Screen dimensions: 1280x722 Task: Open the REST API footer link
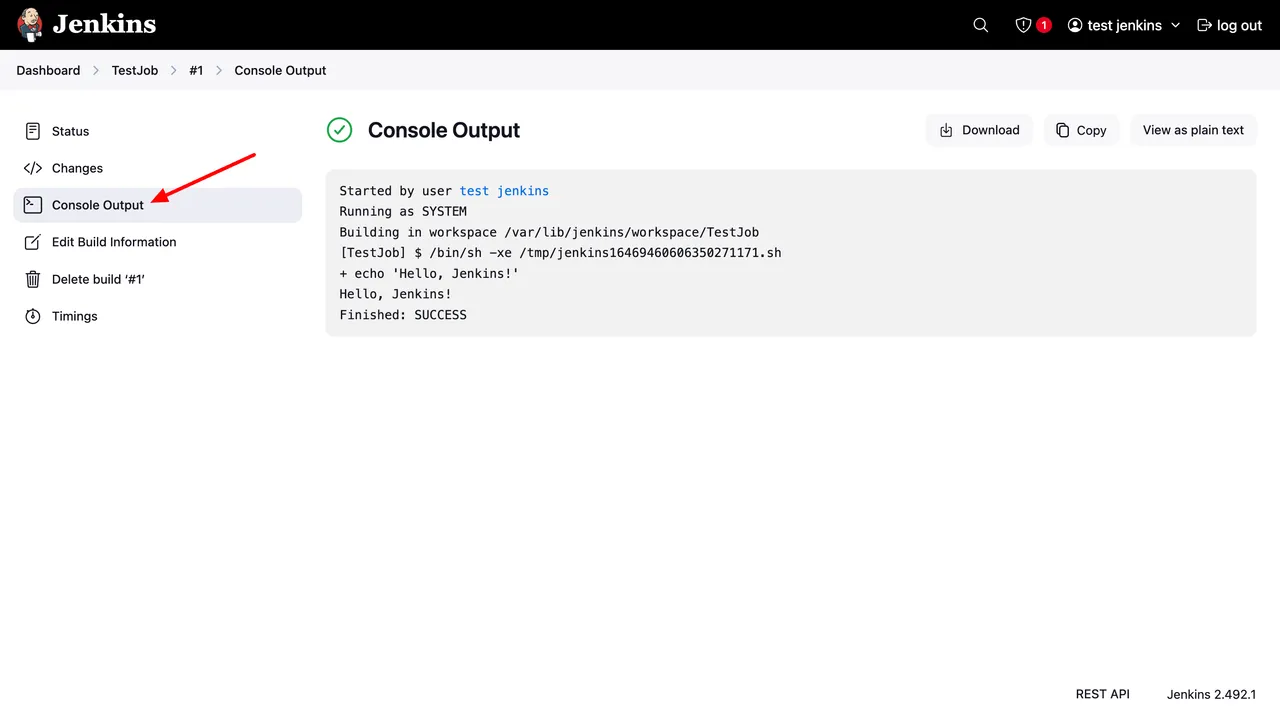(x=1102, y=694)
